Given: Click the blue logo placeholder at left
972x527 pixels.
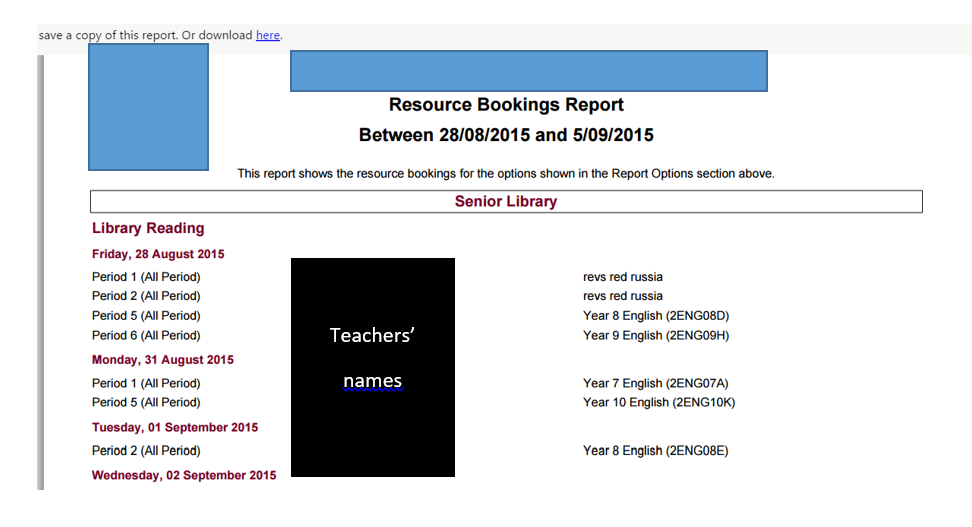Looking at the screenshot, I should point(148,107).
